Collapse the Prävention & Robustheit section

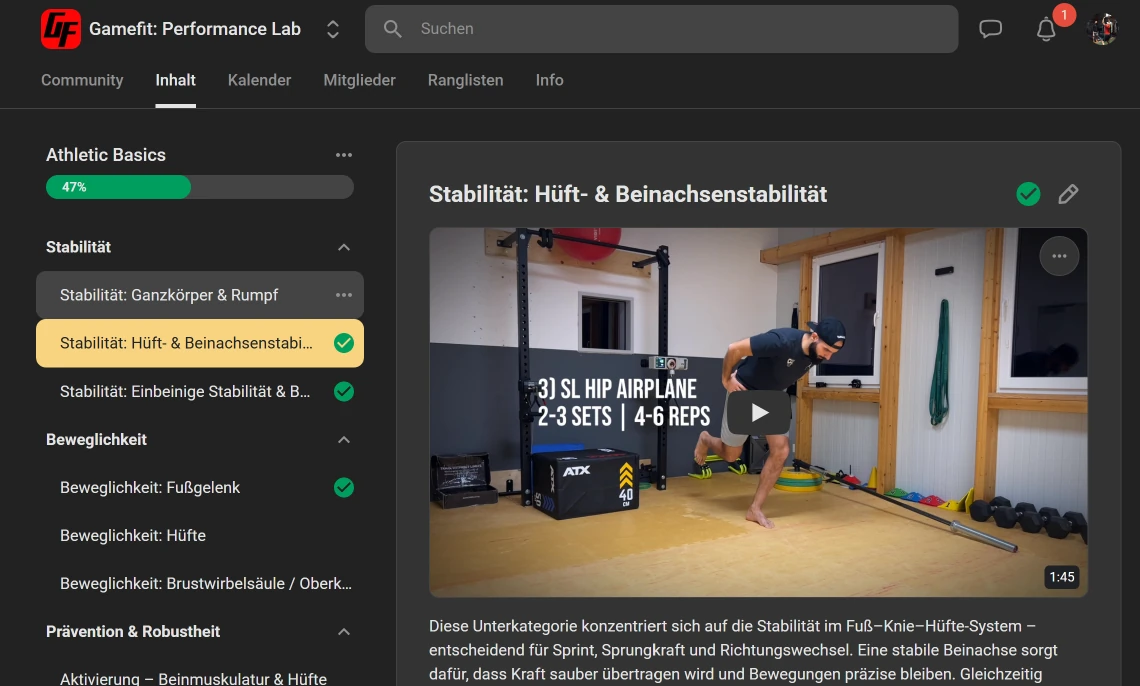(x=344, y=631)
